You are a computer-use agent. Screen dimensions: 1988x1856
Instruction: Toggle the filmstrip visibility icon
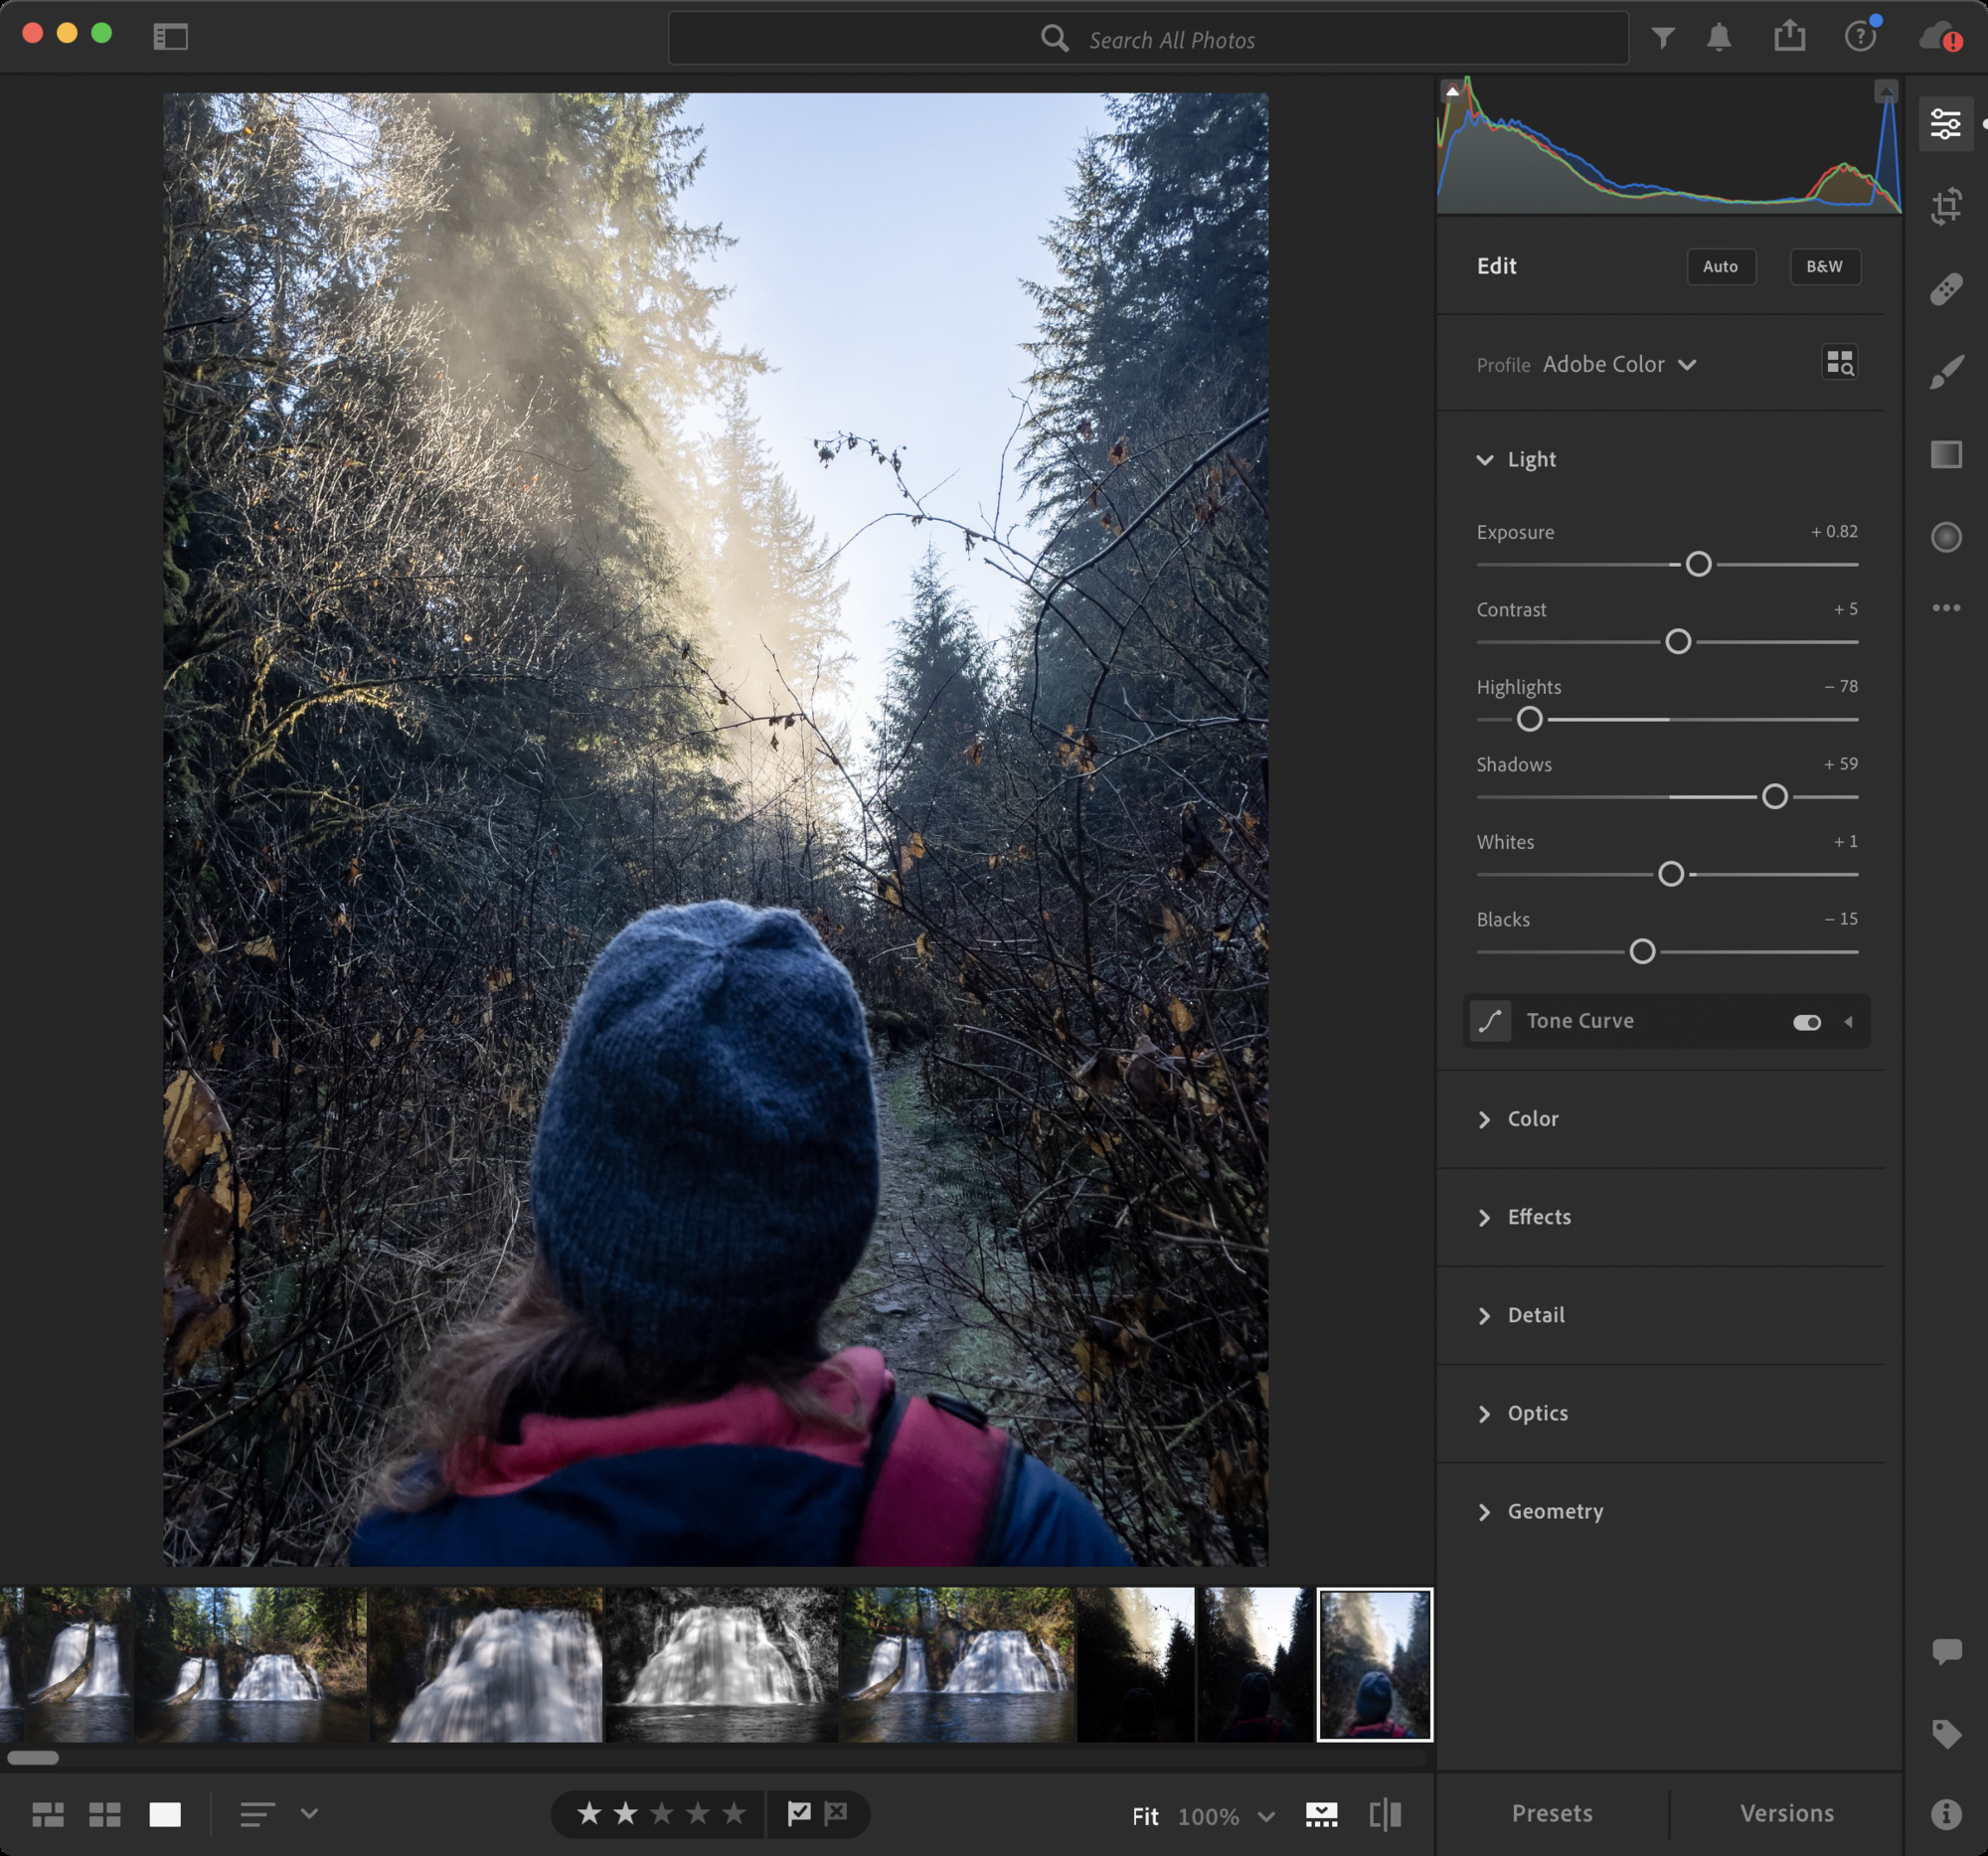coord(1321,1814)
